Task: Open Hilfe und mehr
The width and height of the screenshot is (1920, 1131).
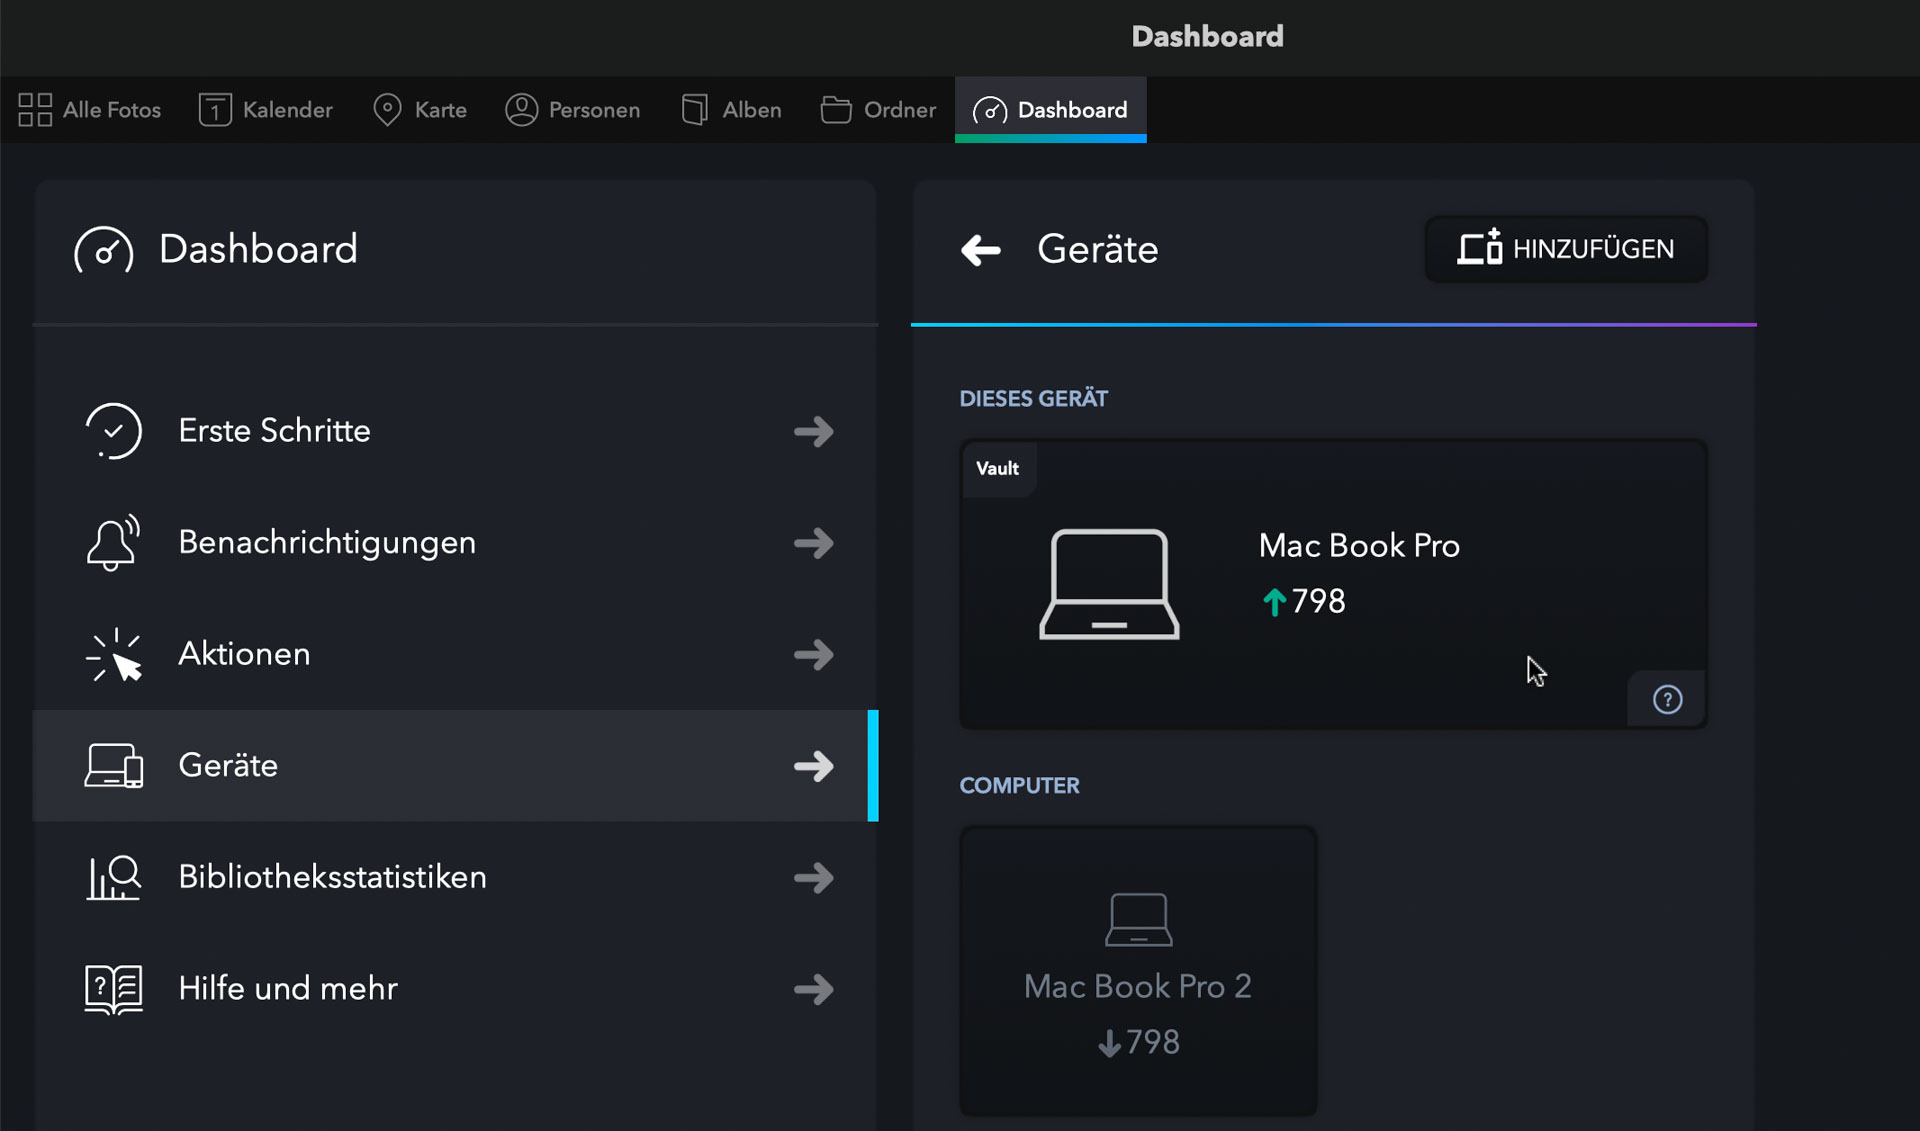Action: tap(455, 989)
